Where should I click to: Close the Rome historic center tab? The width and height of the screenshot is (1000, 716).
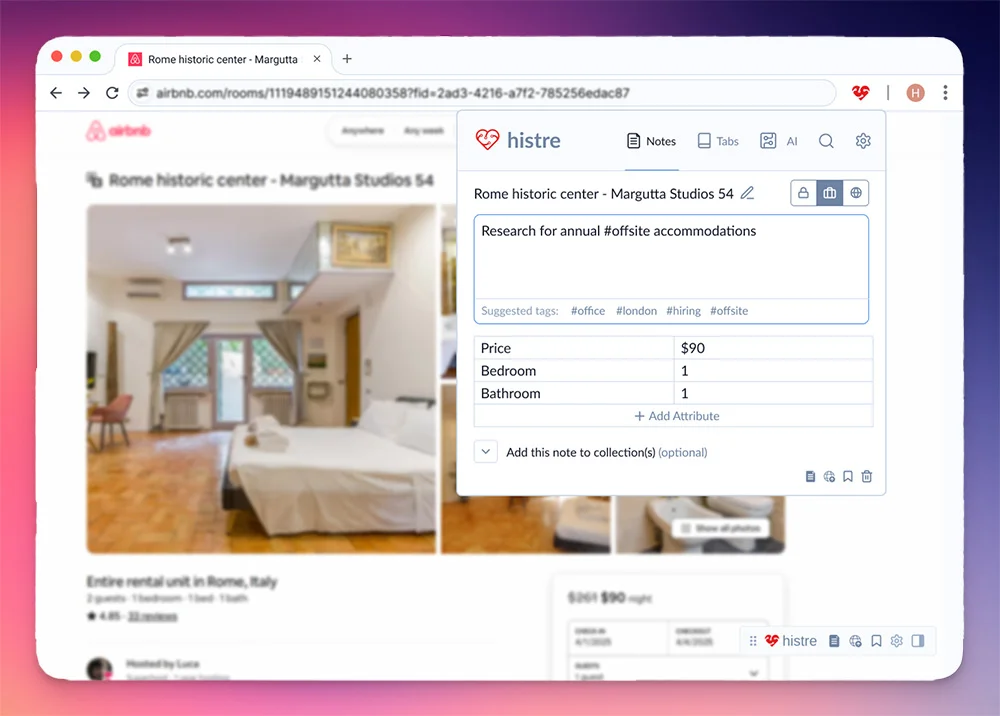pos(317,59)
